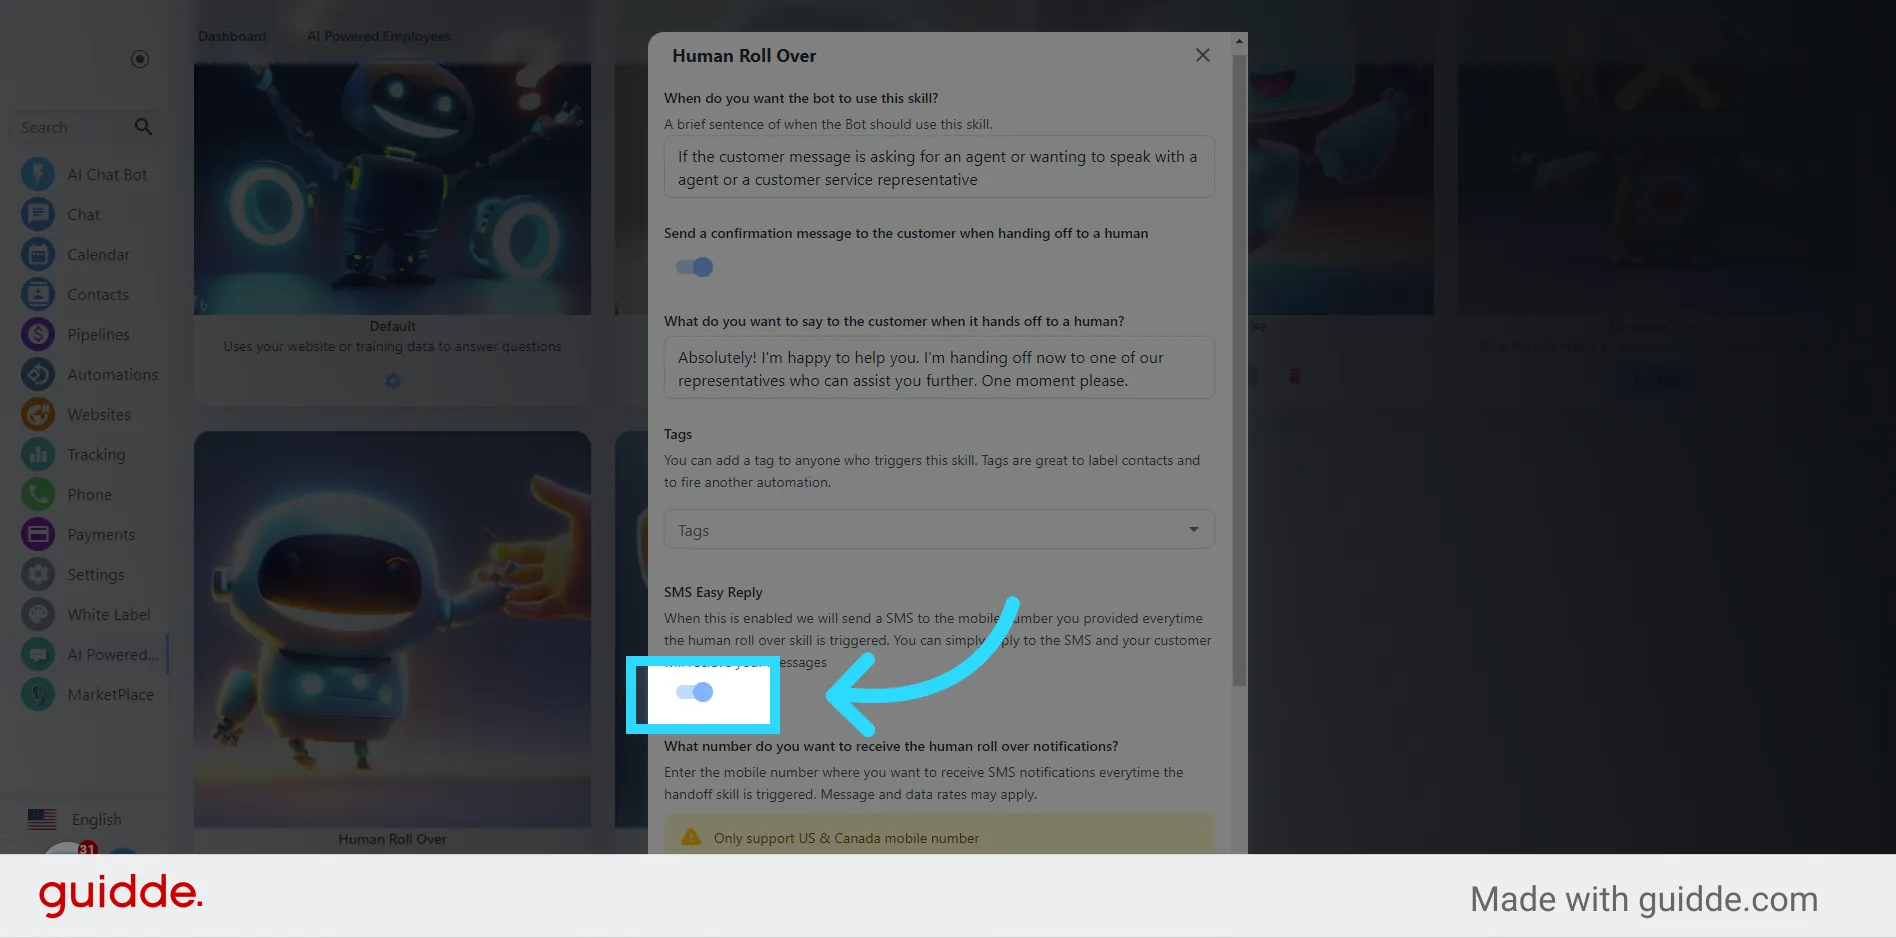
Task: Open the Payments card icon
Action: tap(38, 534)
